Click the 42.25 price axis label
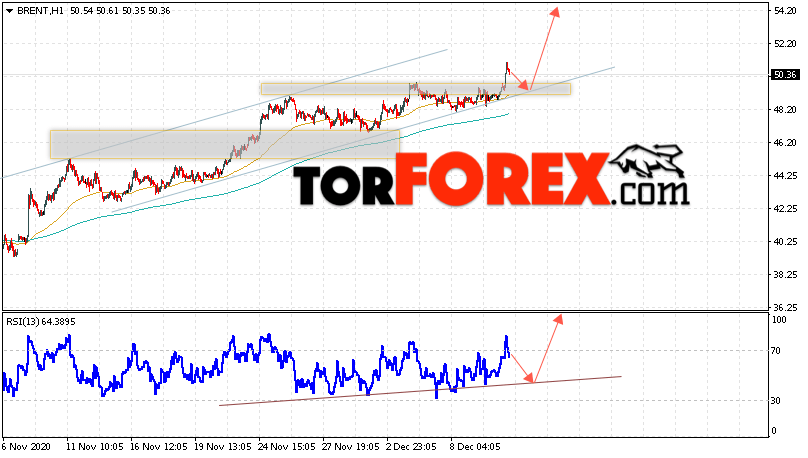The height and width of the screenshot is (458, 808). tap(785, 209)
